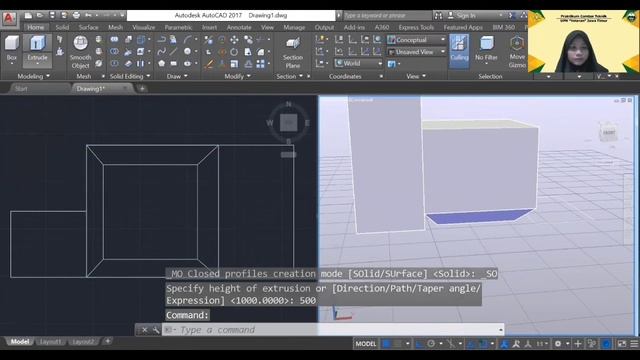Open the AutoCAD application menu

click(x=9, y=19)
